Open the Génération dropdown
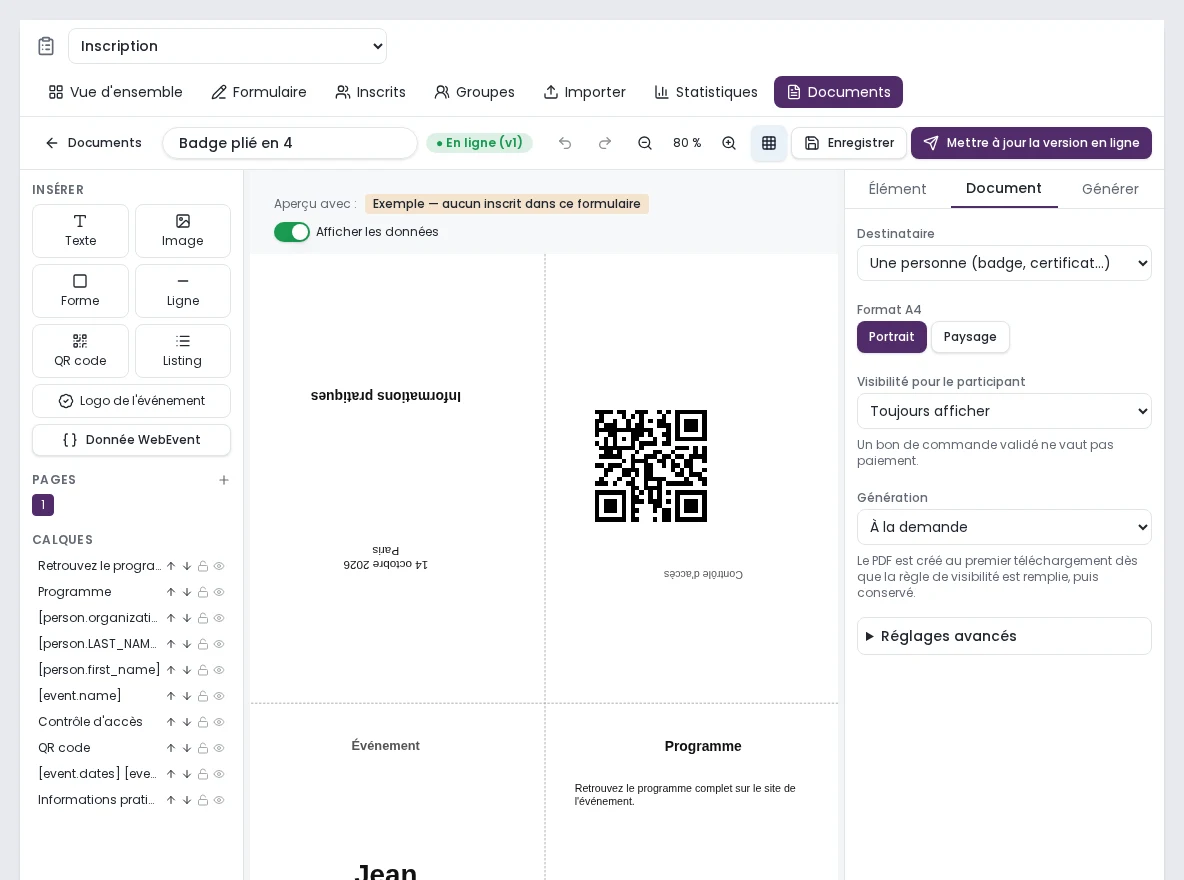 click(x=1004, y=526)
